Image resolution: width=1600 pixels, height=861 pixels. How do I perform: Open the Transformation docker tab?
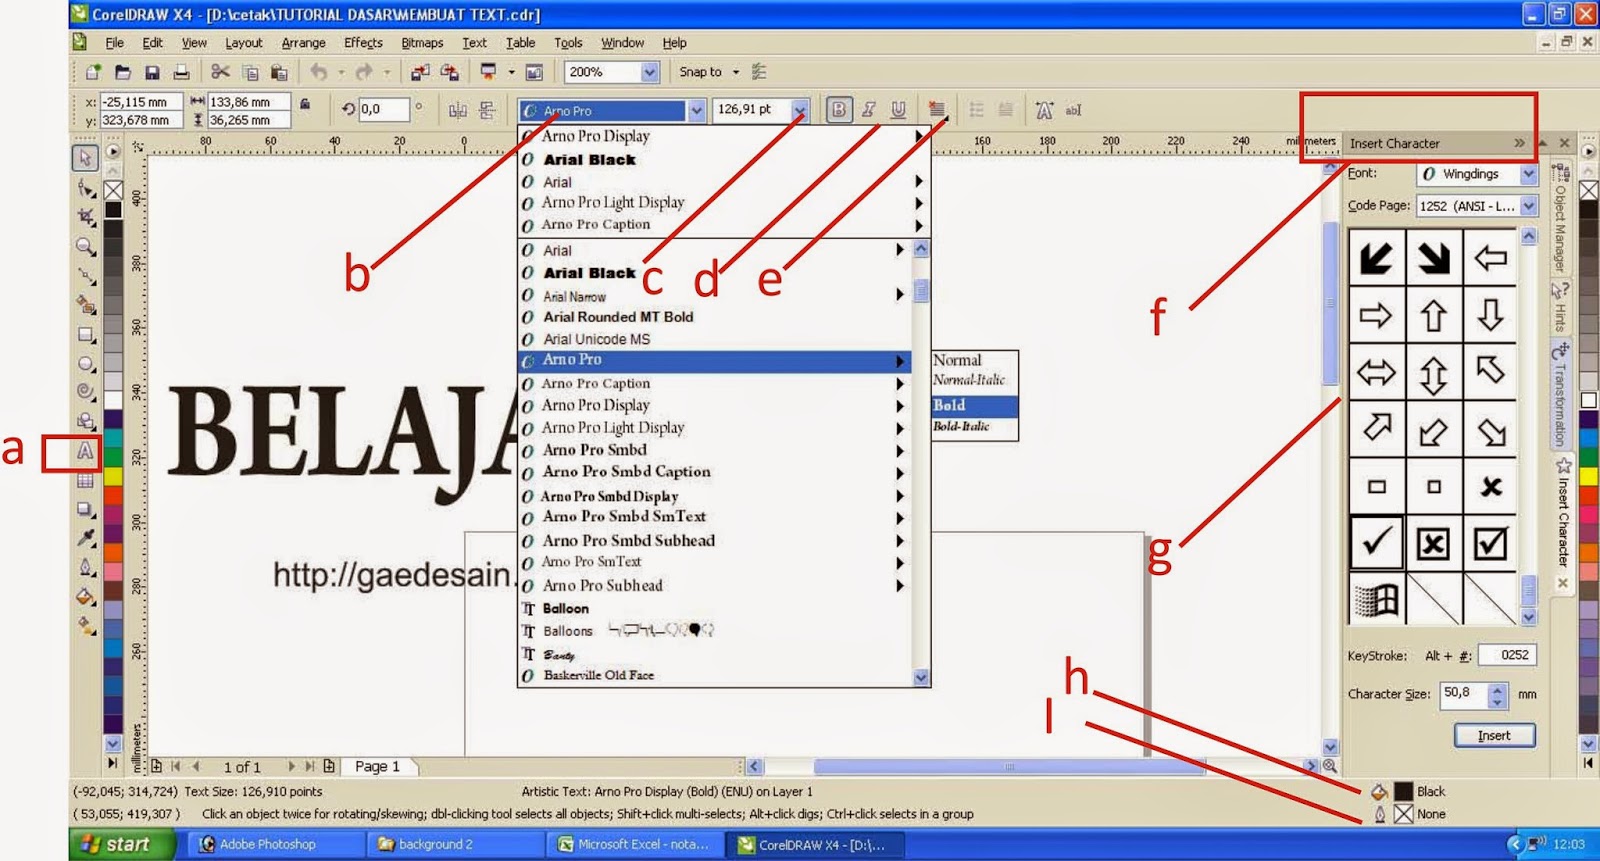[1560, 395]
